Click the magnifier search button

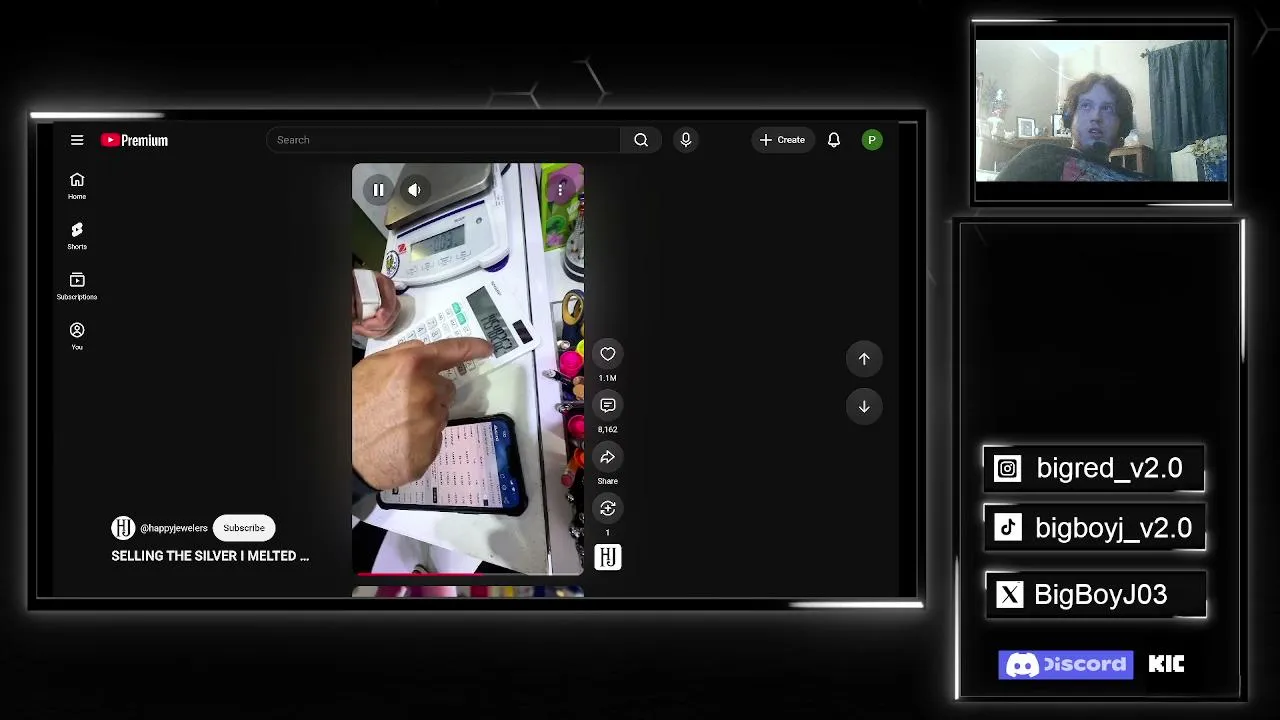641,140
